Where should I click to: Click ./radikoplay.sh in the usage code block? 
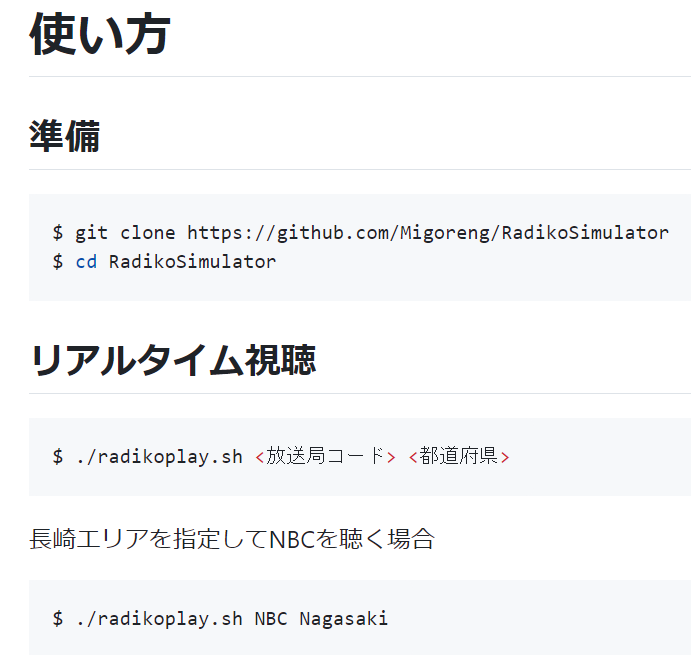coord(159,457)
